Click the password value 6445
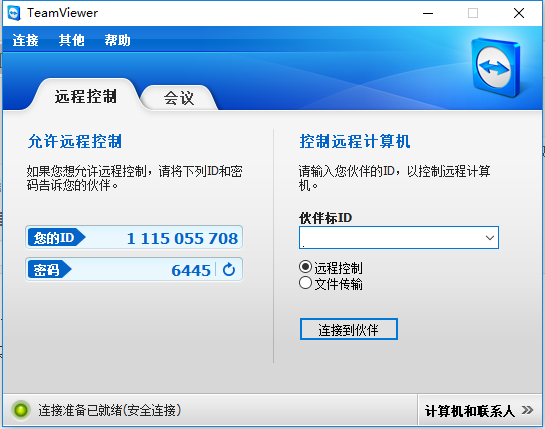545x429 pixels. click(x=191, y=270)
